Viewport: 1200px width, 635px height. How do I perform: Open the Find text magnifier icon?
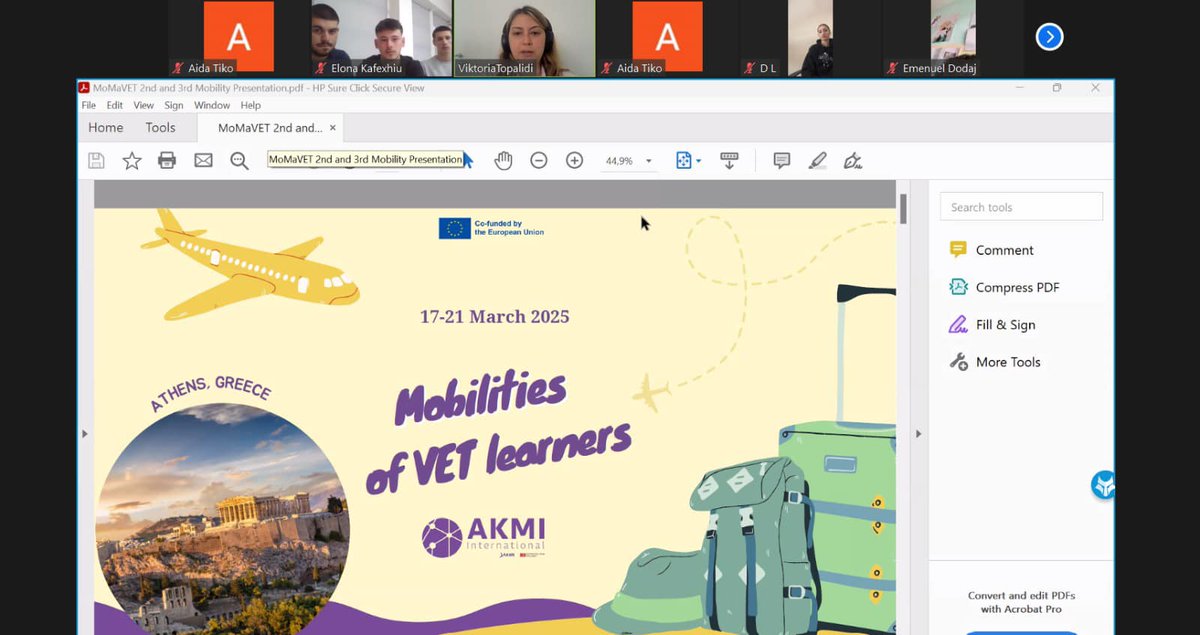(x=239, y=160)
